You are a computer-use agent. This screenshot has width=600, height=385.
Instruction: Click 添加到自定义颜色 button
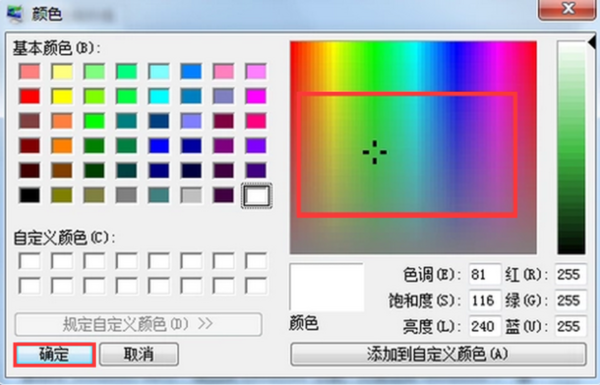coord(438,354)
